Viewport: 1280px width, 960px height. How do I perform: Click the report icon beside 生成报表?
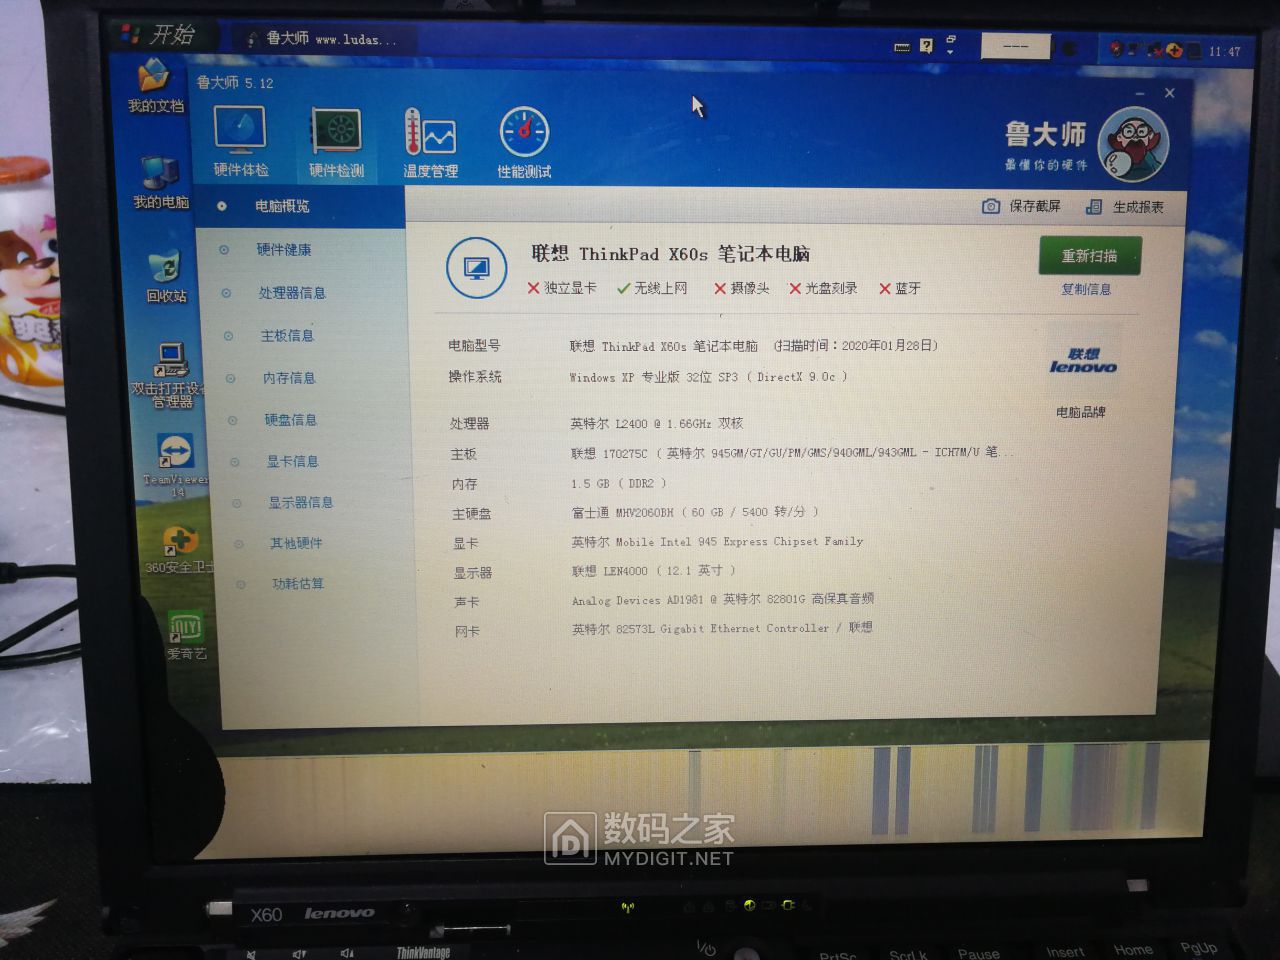(1094, 206)
